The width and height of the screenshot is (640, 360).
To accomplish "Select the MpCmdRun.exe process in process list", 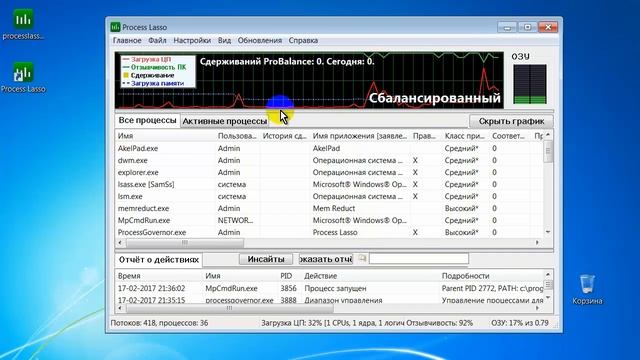I will coord(329,220).
